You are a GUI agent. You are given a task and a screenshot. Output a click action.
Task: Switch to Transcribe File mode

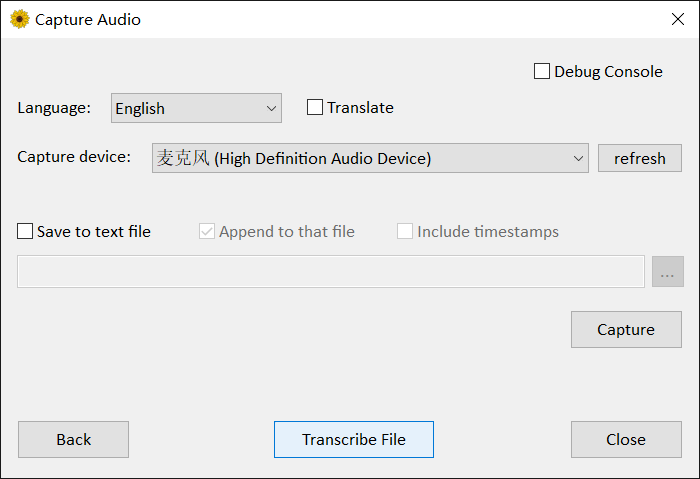click(x=354, y=439)
